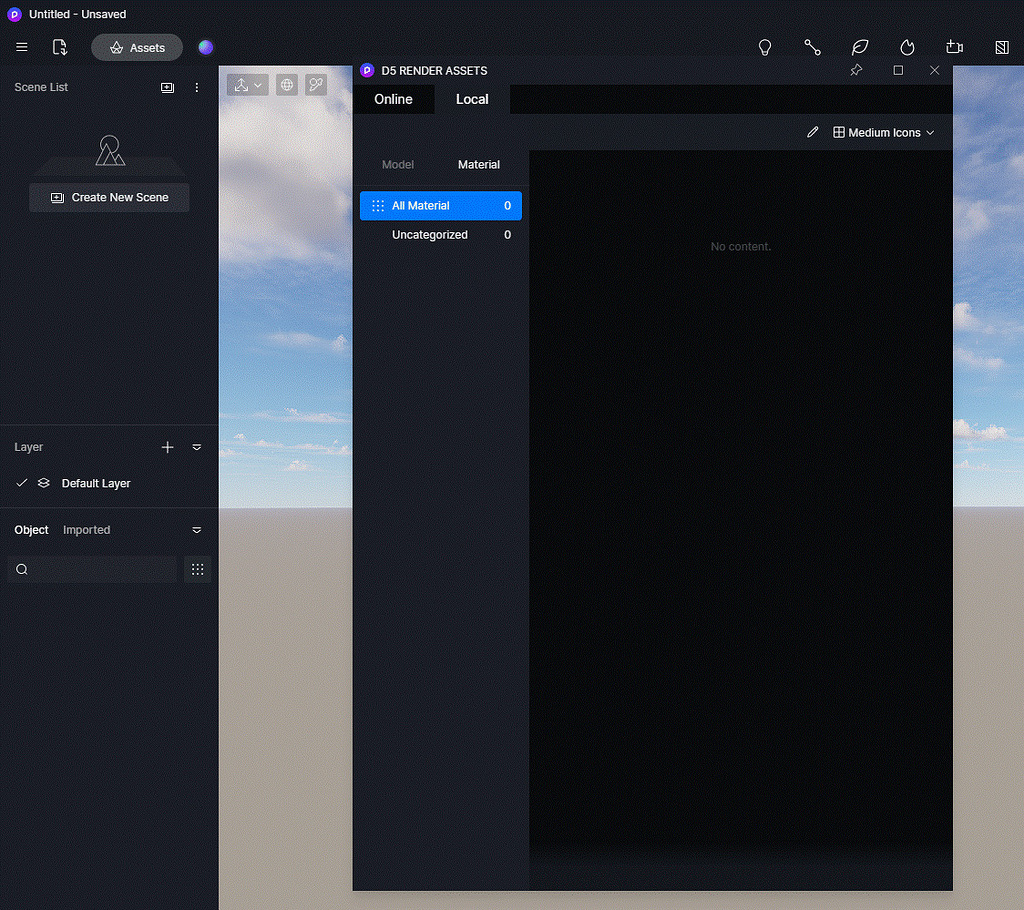Switch to the Online assets tab
This screenshot has height=910, width=1024.
(x=393, y=99)
